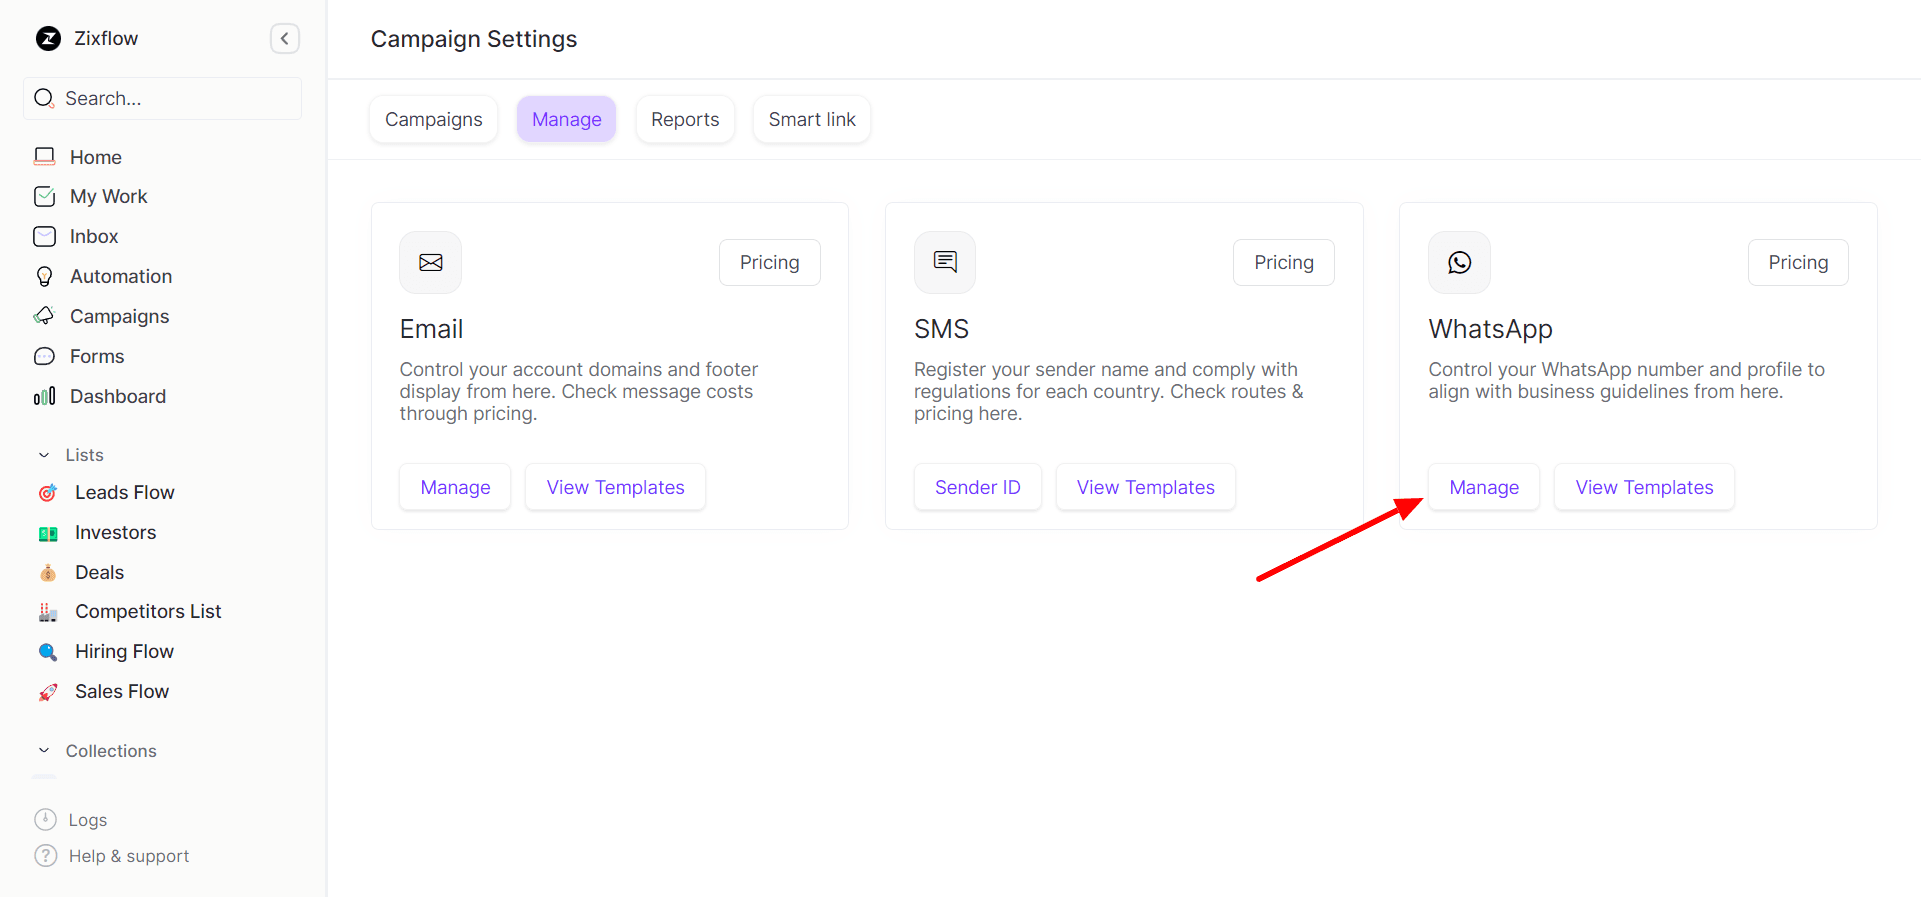1921x897 pixels.
Task: Click the Zixflow logo icon
Action: pos(48,39)
